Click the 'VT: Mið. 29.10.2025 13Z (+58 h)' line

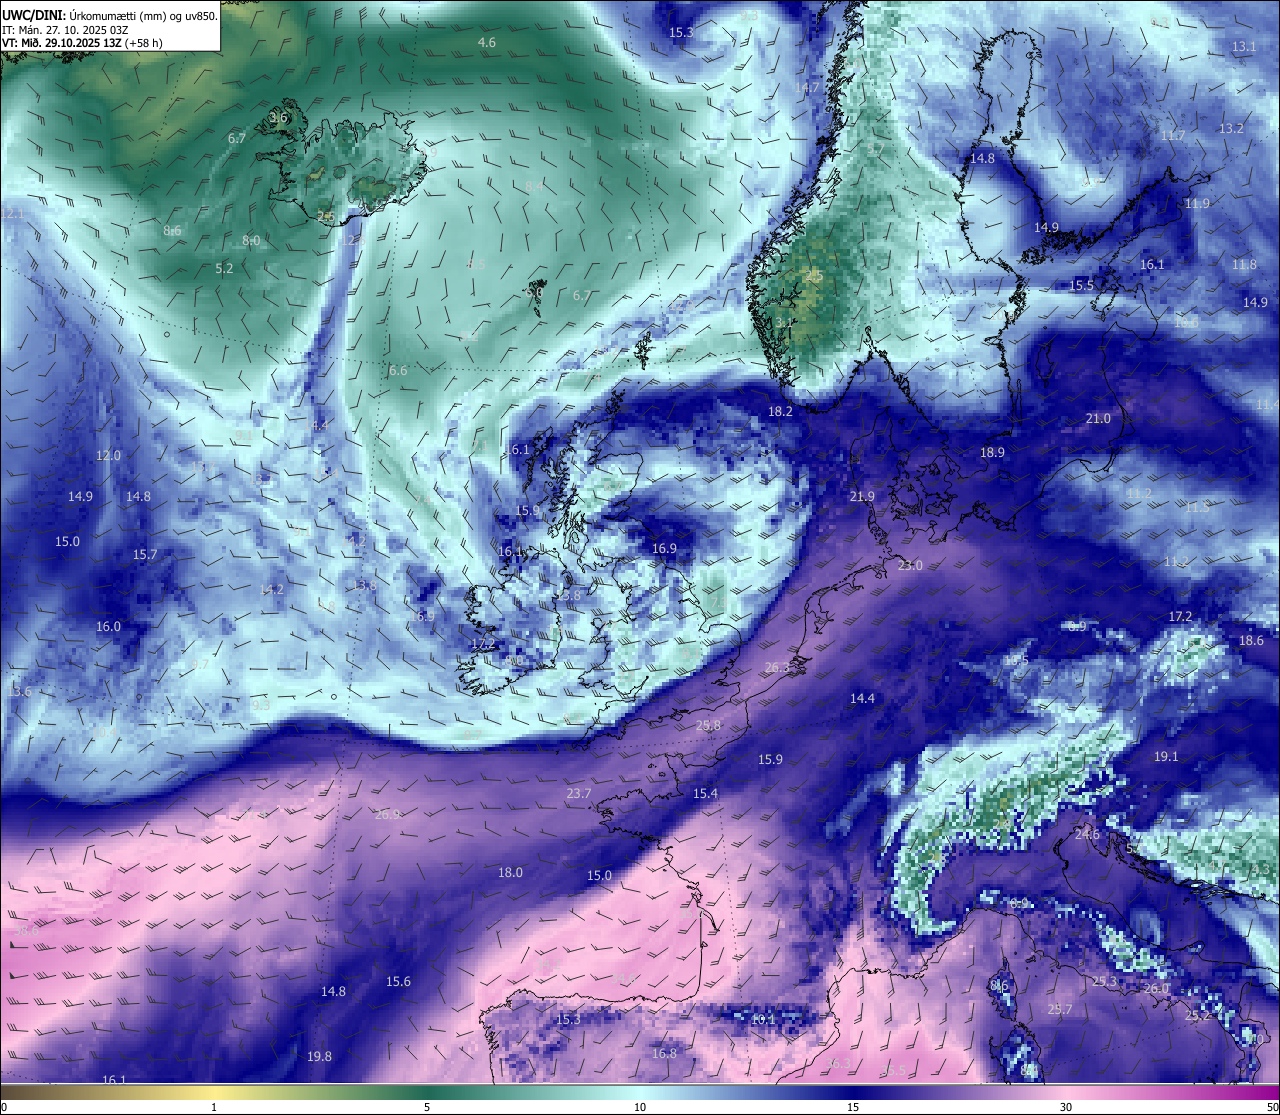[83, 43]
